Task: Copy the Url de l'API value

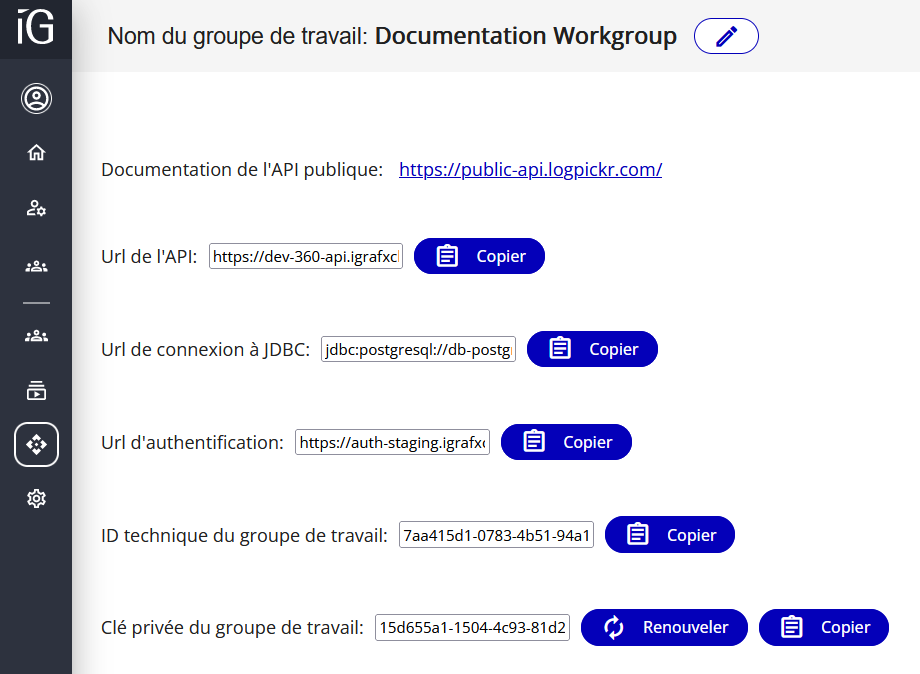Action: [x=479, y=256]
